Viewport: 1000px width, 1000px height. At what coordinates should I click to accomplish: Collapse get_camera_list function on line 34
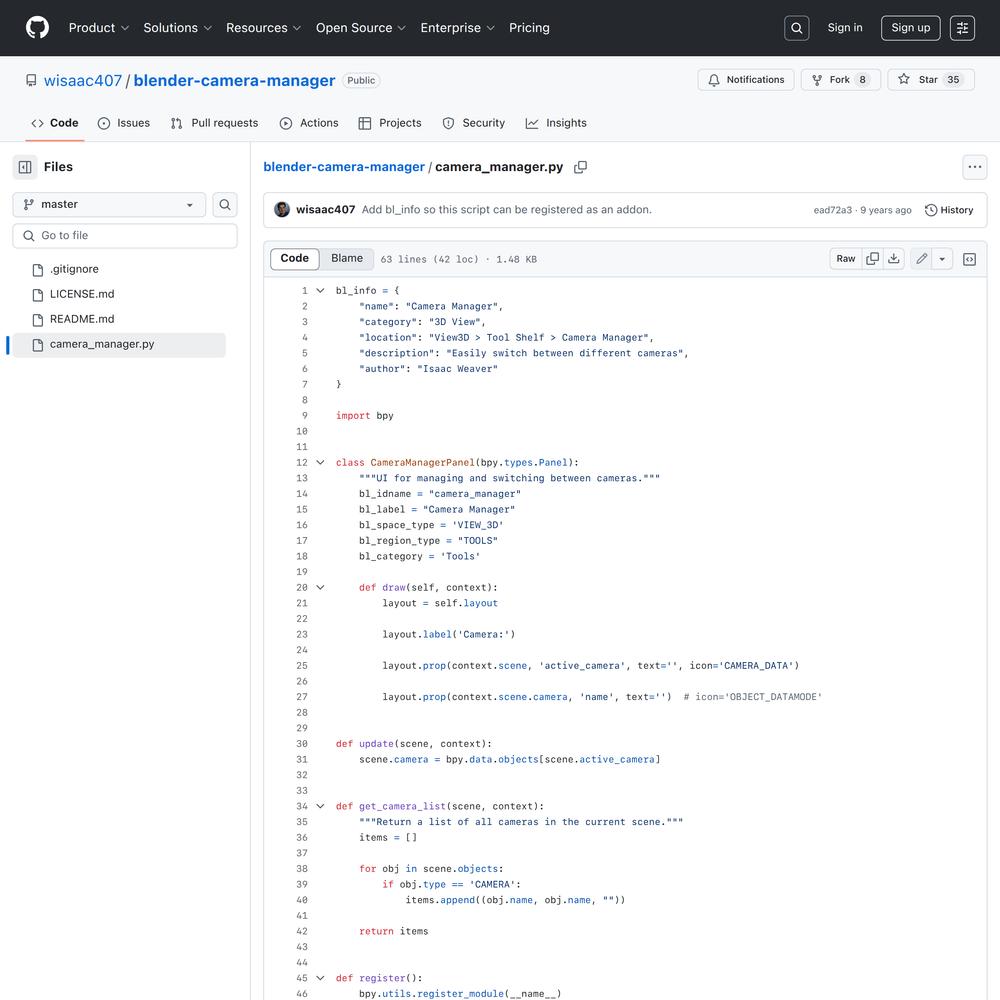(320, 806)
